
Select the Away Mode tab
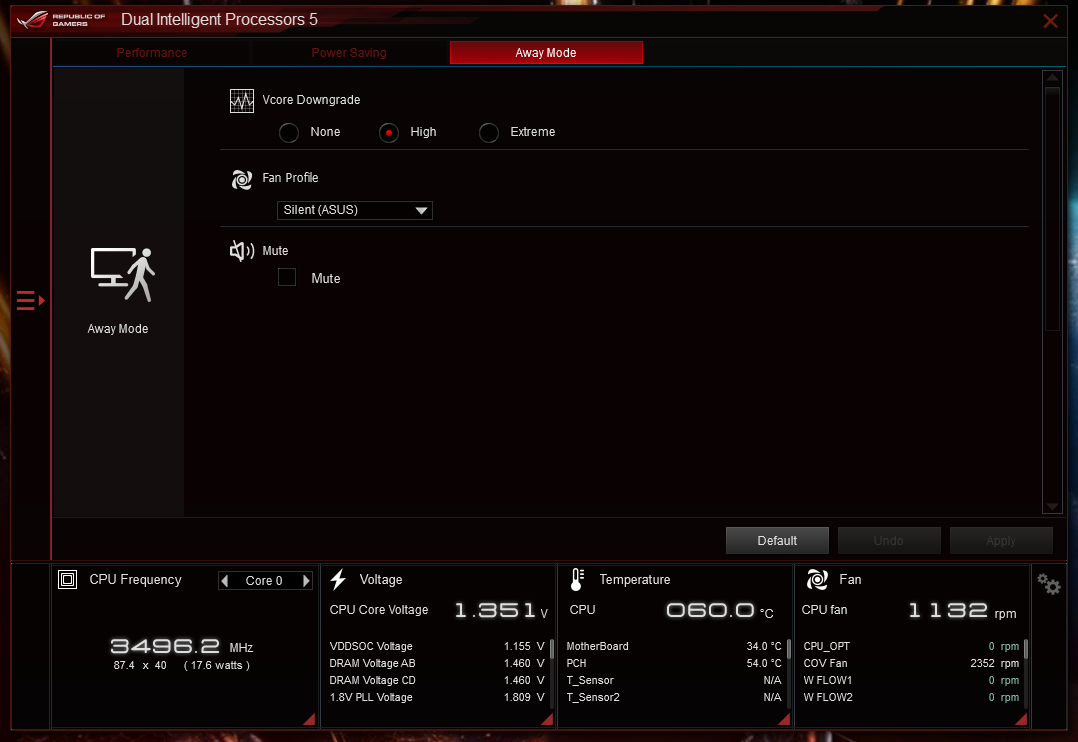tap(546, 53)
